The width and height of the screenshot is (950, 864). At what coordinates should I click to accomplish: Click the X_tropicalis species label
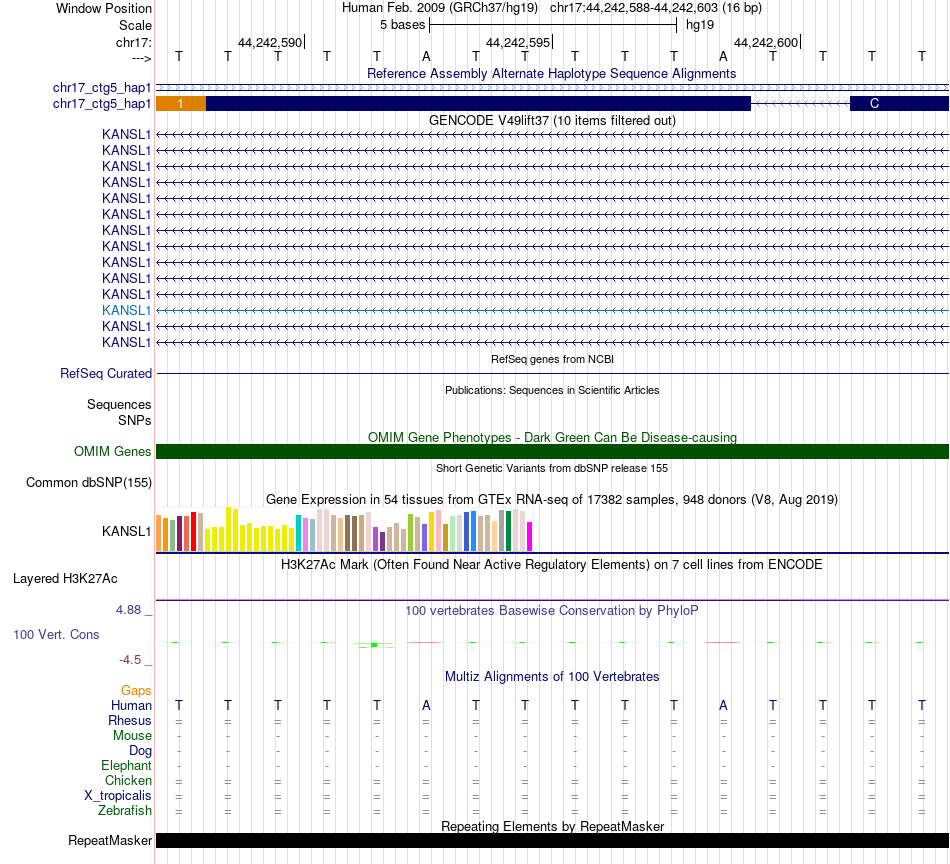coord(118,796)
